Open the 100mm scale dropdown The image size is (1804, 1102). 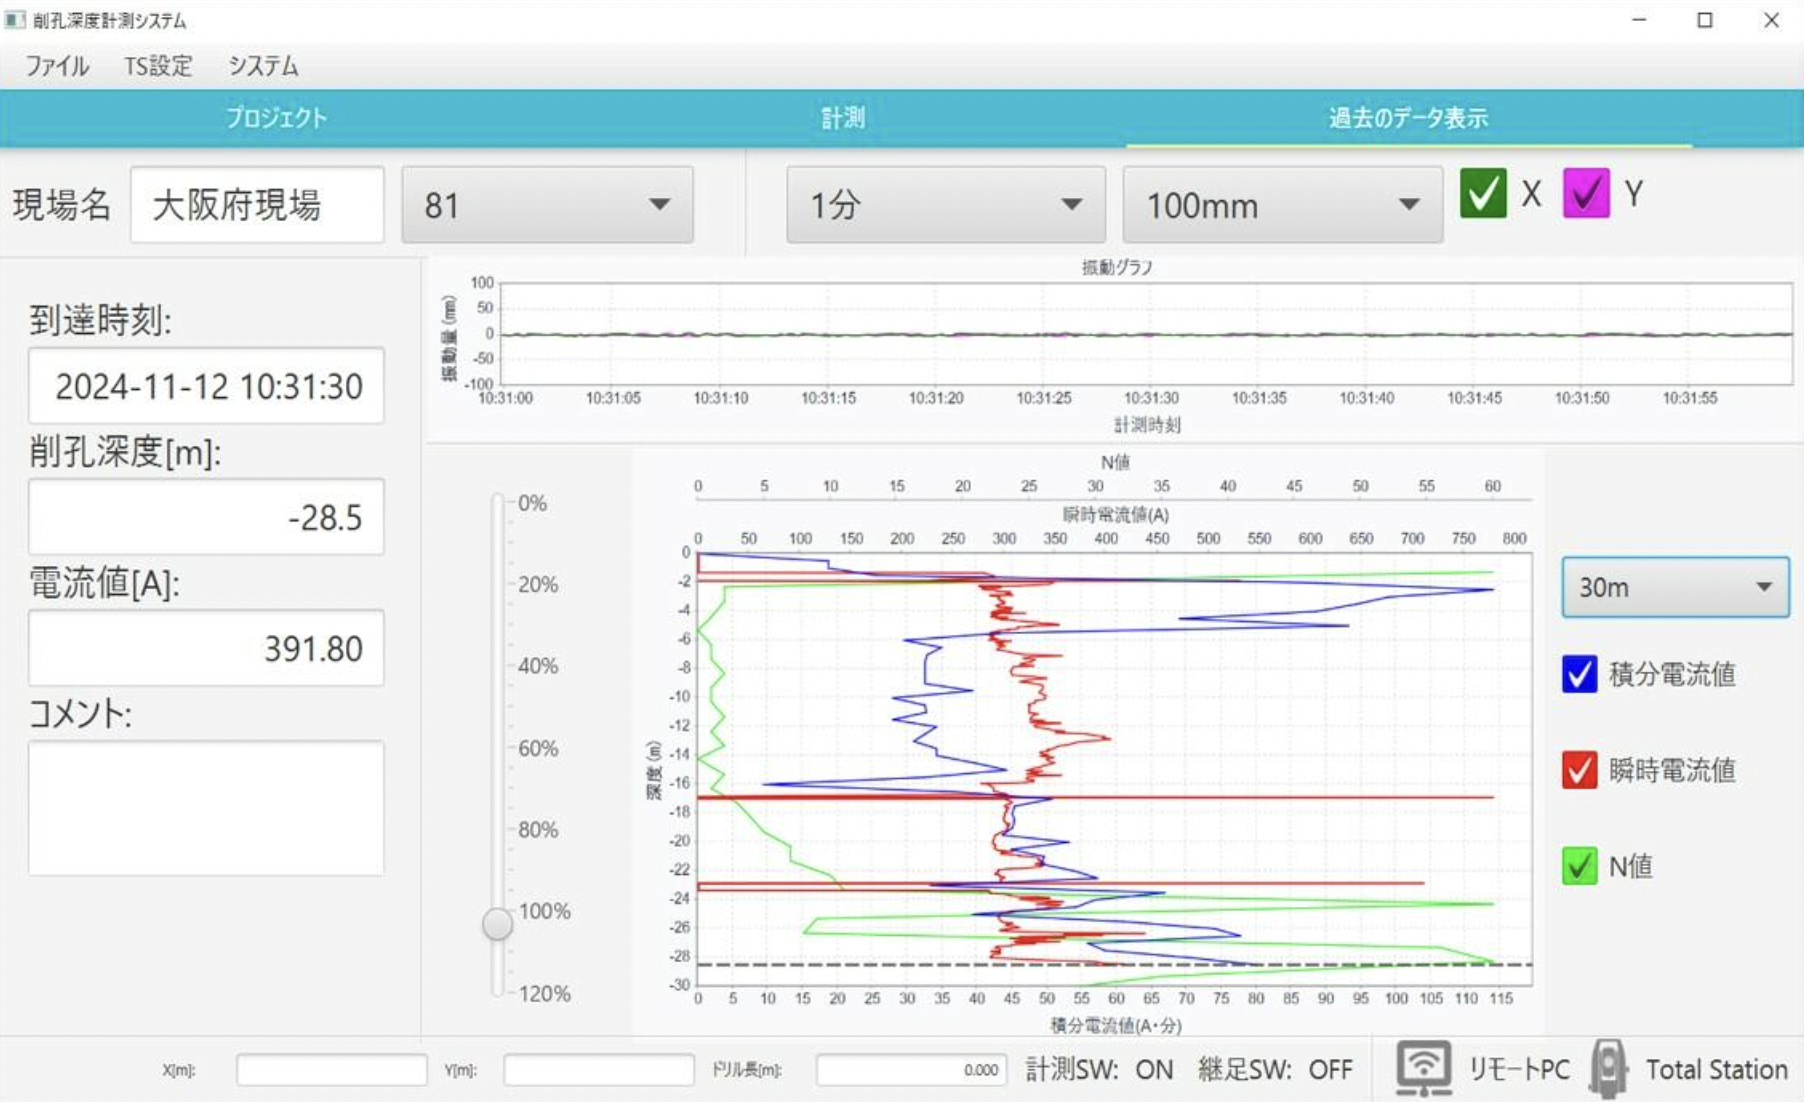[1282, 205]
